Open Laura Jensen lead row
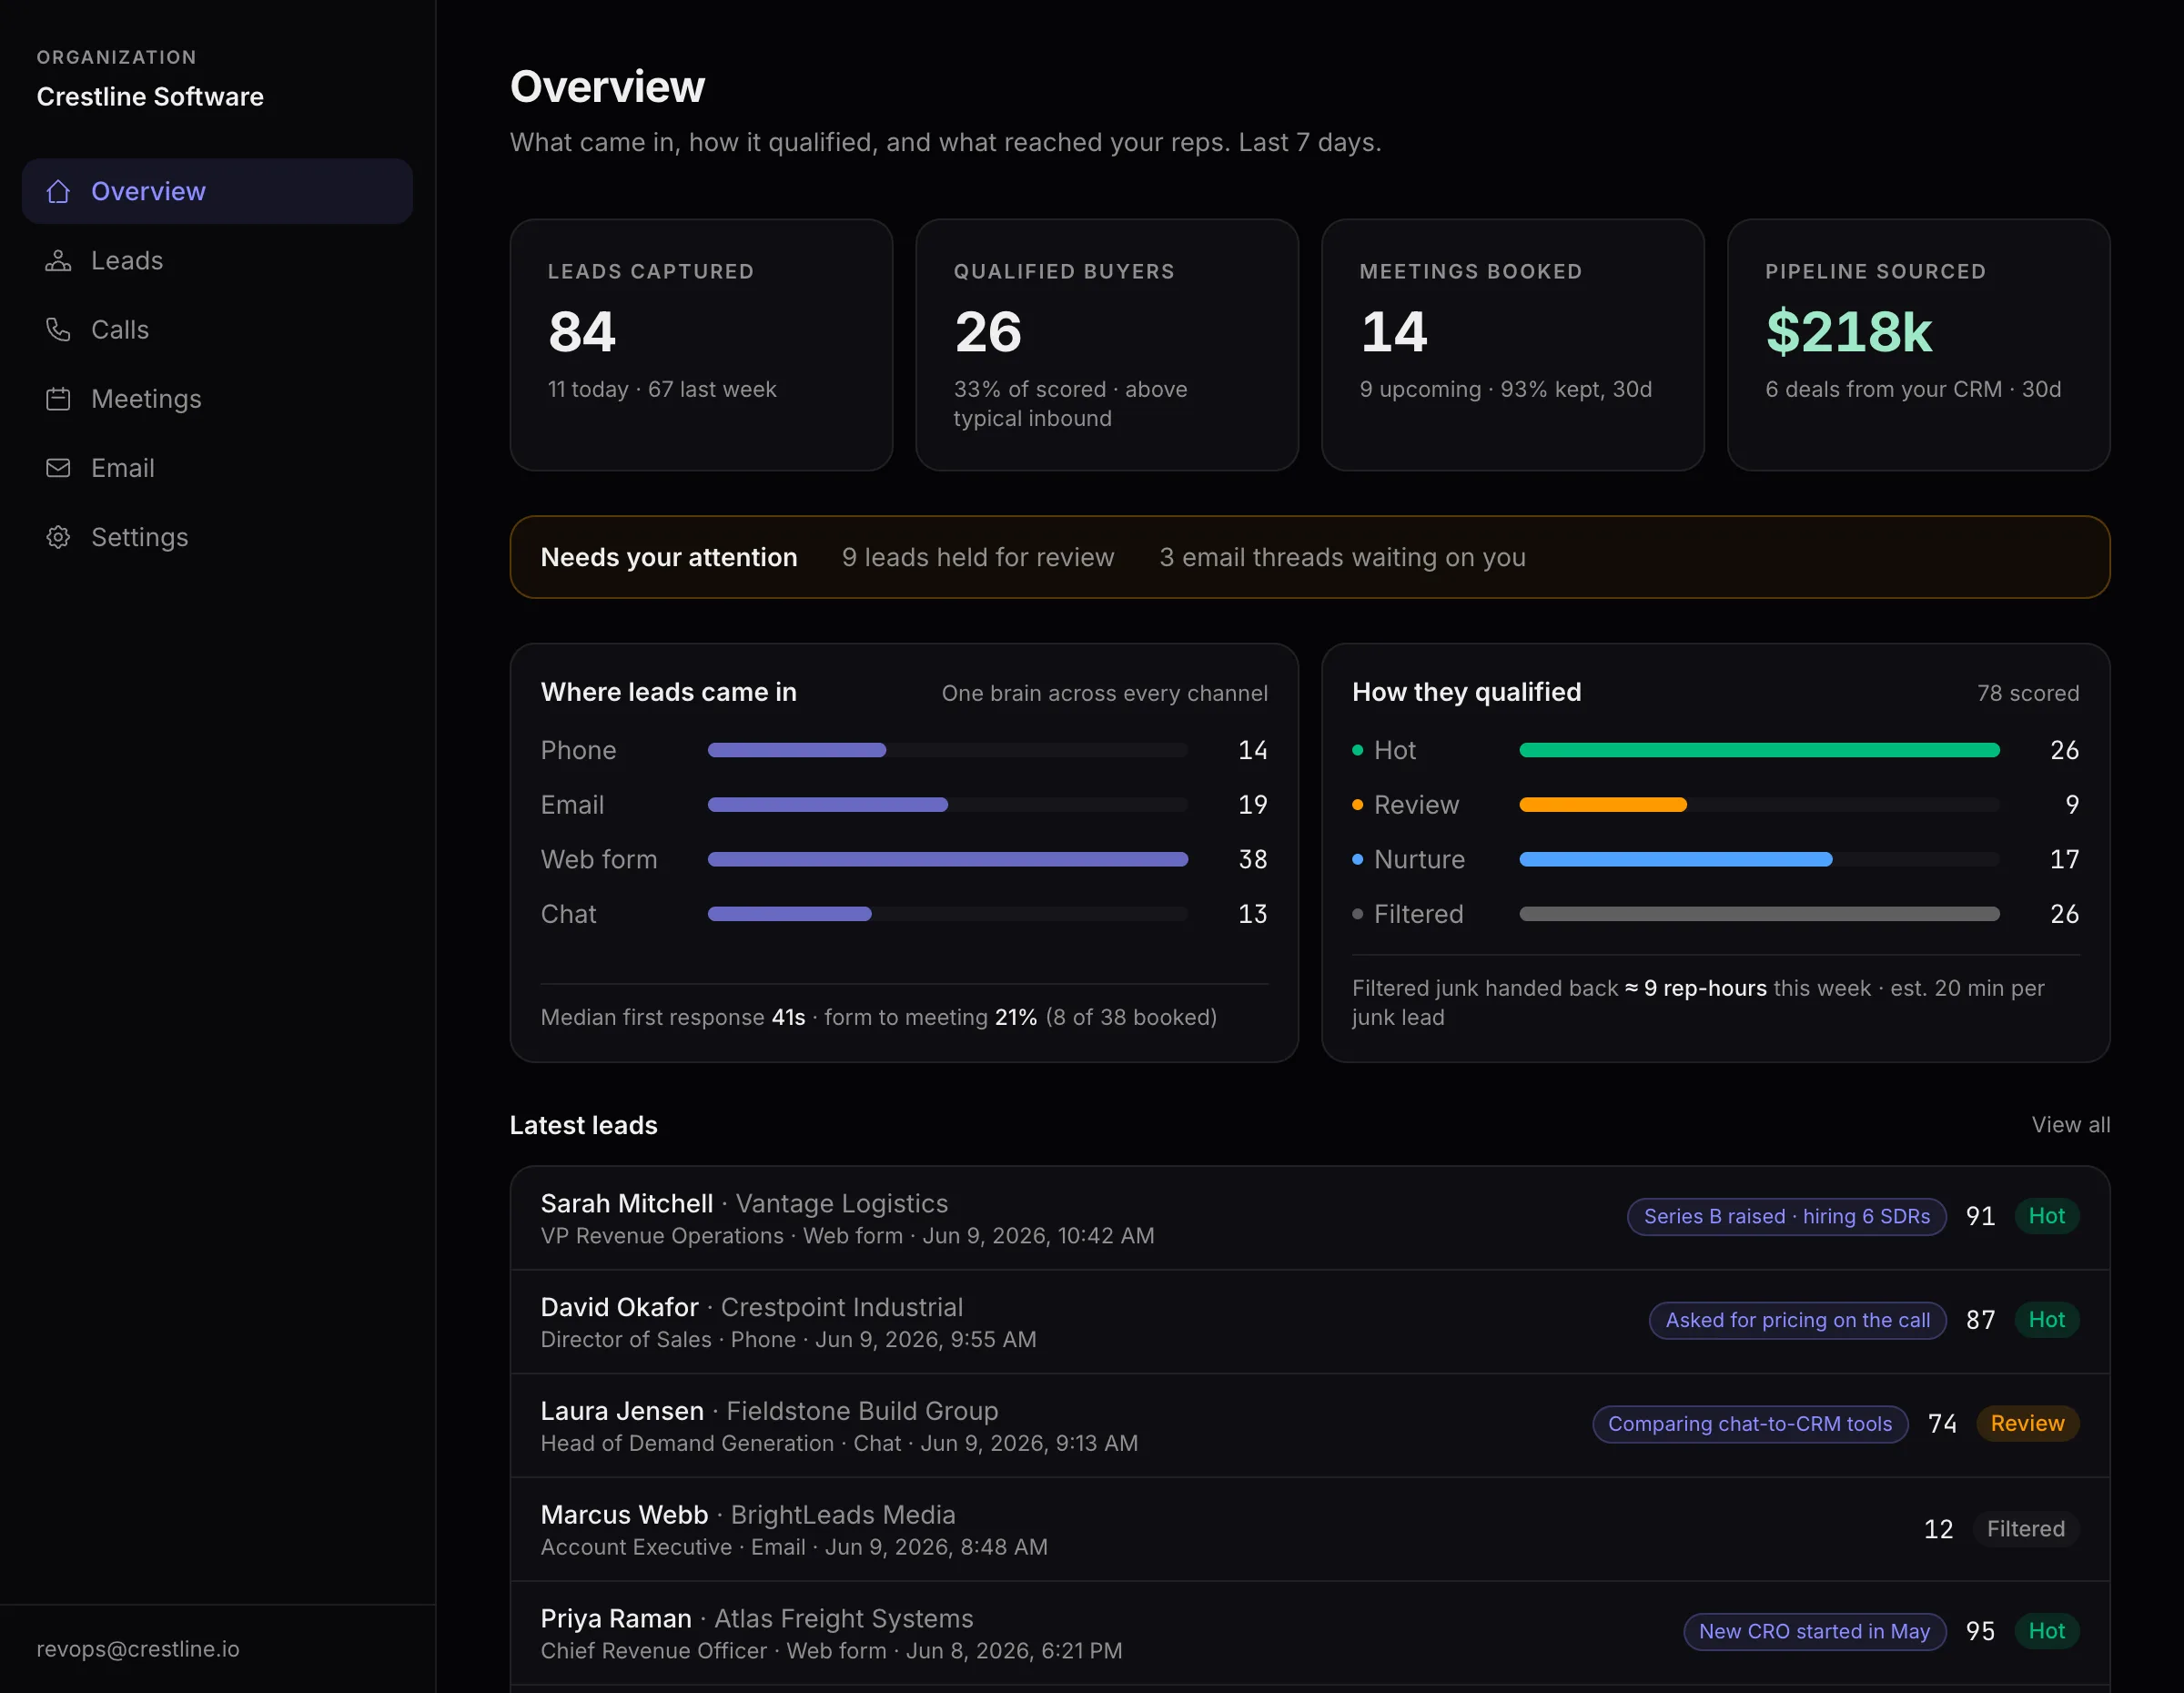 click(x=1310, y=1426)
